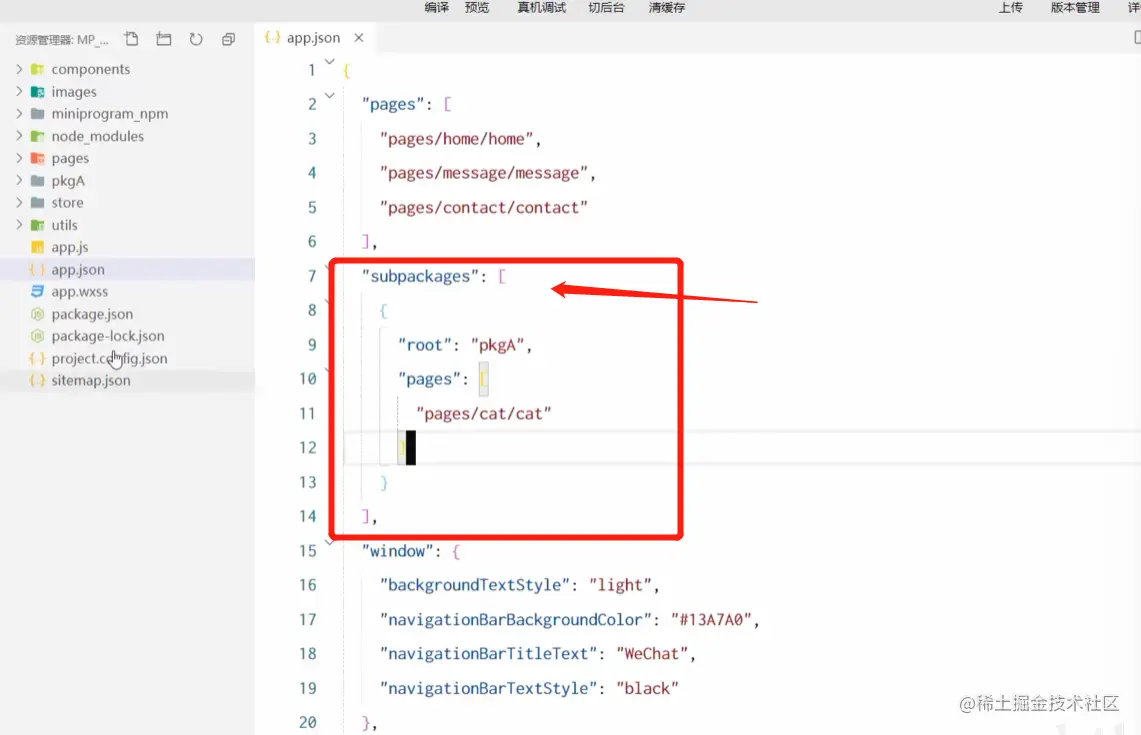Click the 预览 preview toolbar button
1141x735 pixels.
pyautogui.click(x=477, y=7)
